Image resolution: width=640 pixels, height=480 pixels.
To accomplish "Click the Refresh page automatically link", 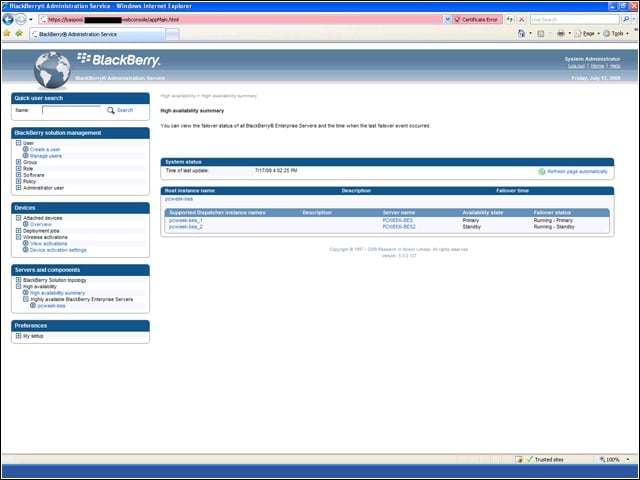I will (x=578, y=171).
